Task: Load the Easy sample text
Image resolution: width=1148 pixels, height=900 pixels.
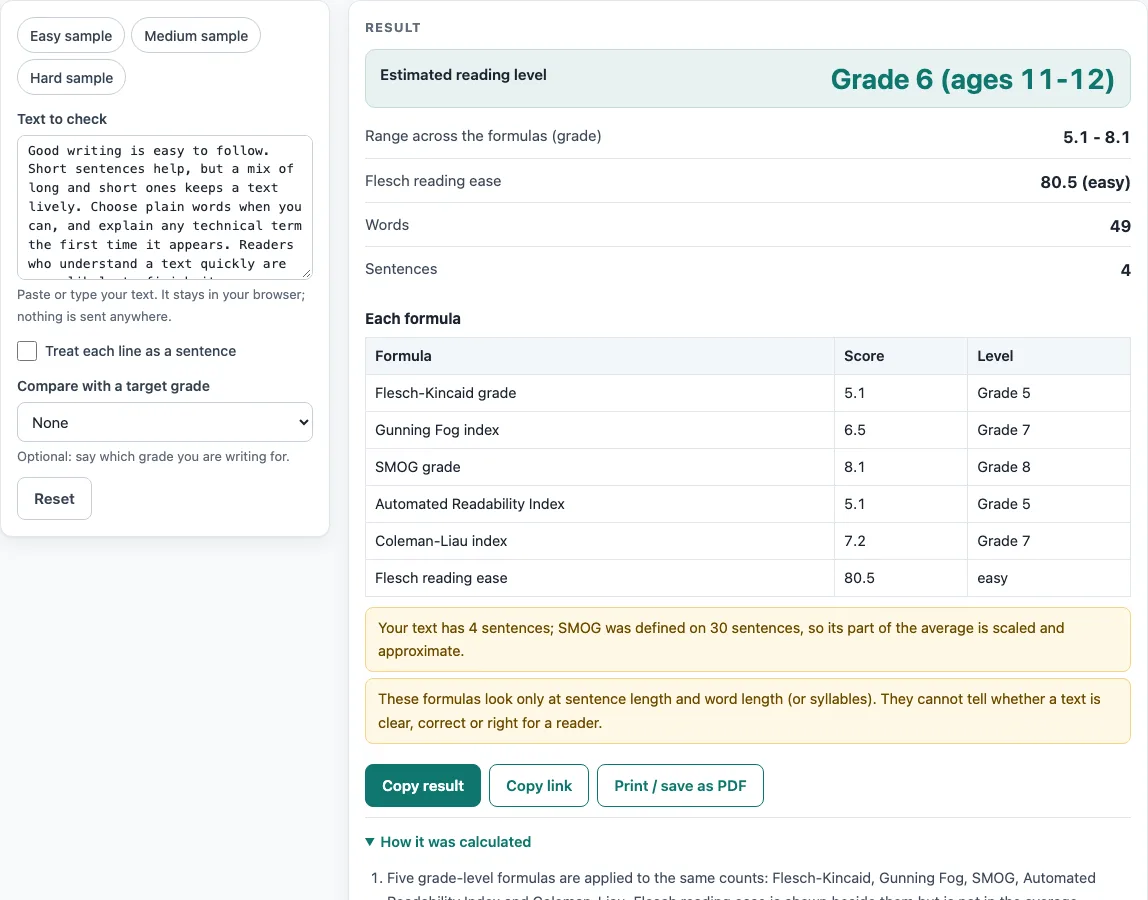Action: click(x=71, y=36)
